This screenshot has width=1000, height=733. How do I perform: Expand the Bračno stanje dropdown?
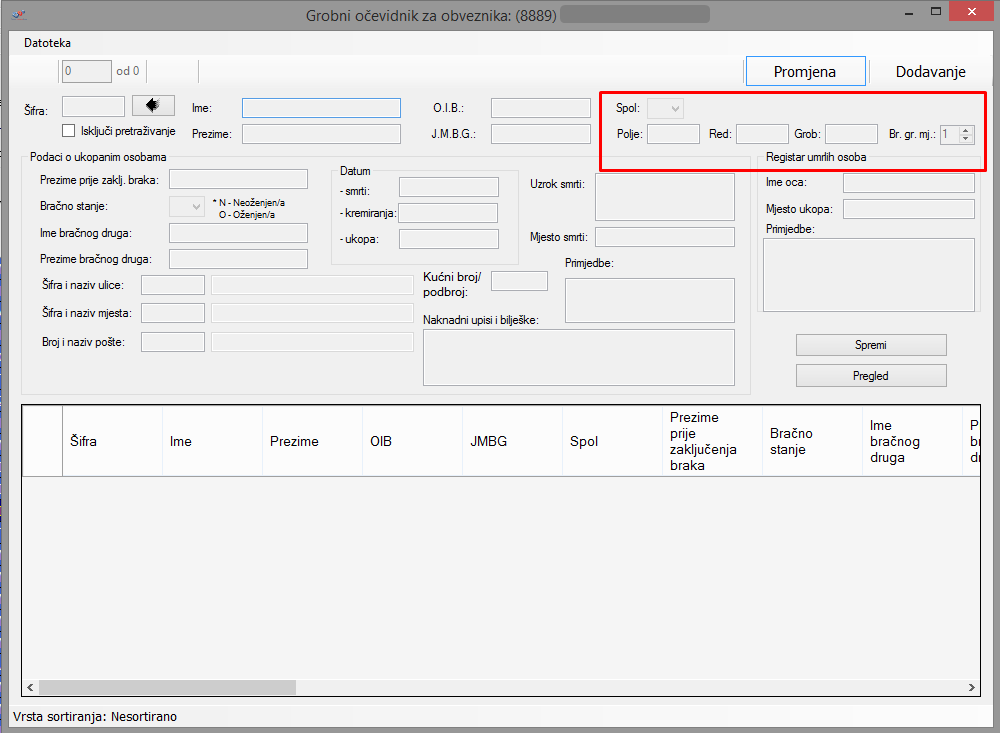[x=187, y=206]
